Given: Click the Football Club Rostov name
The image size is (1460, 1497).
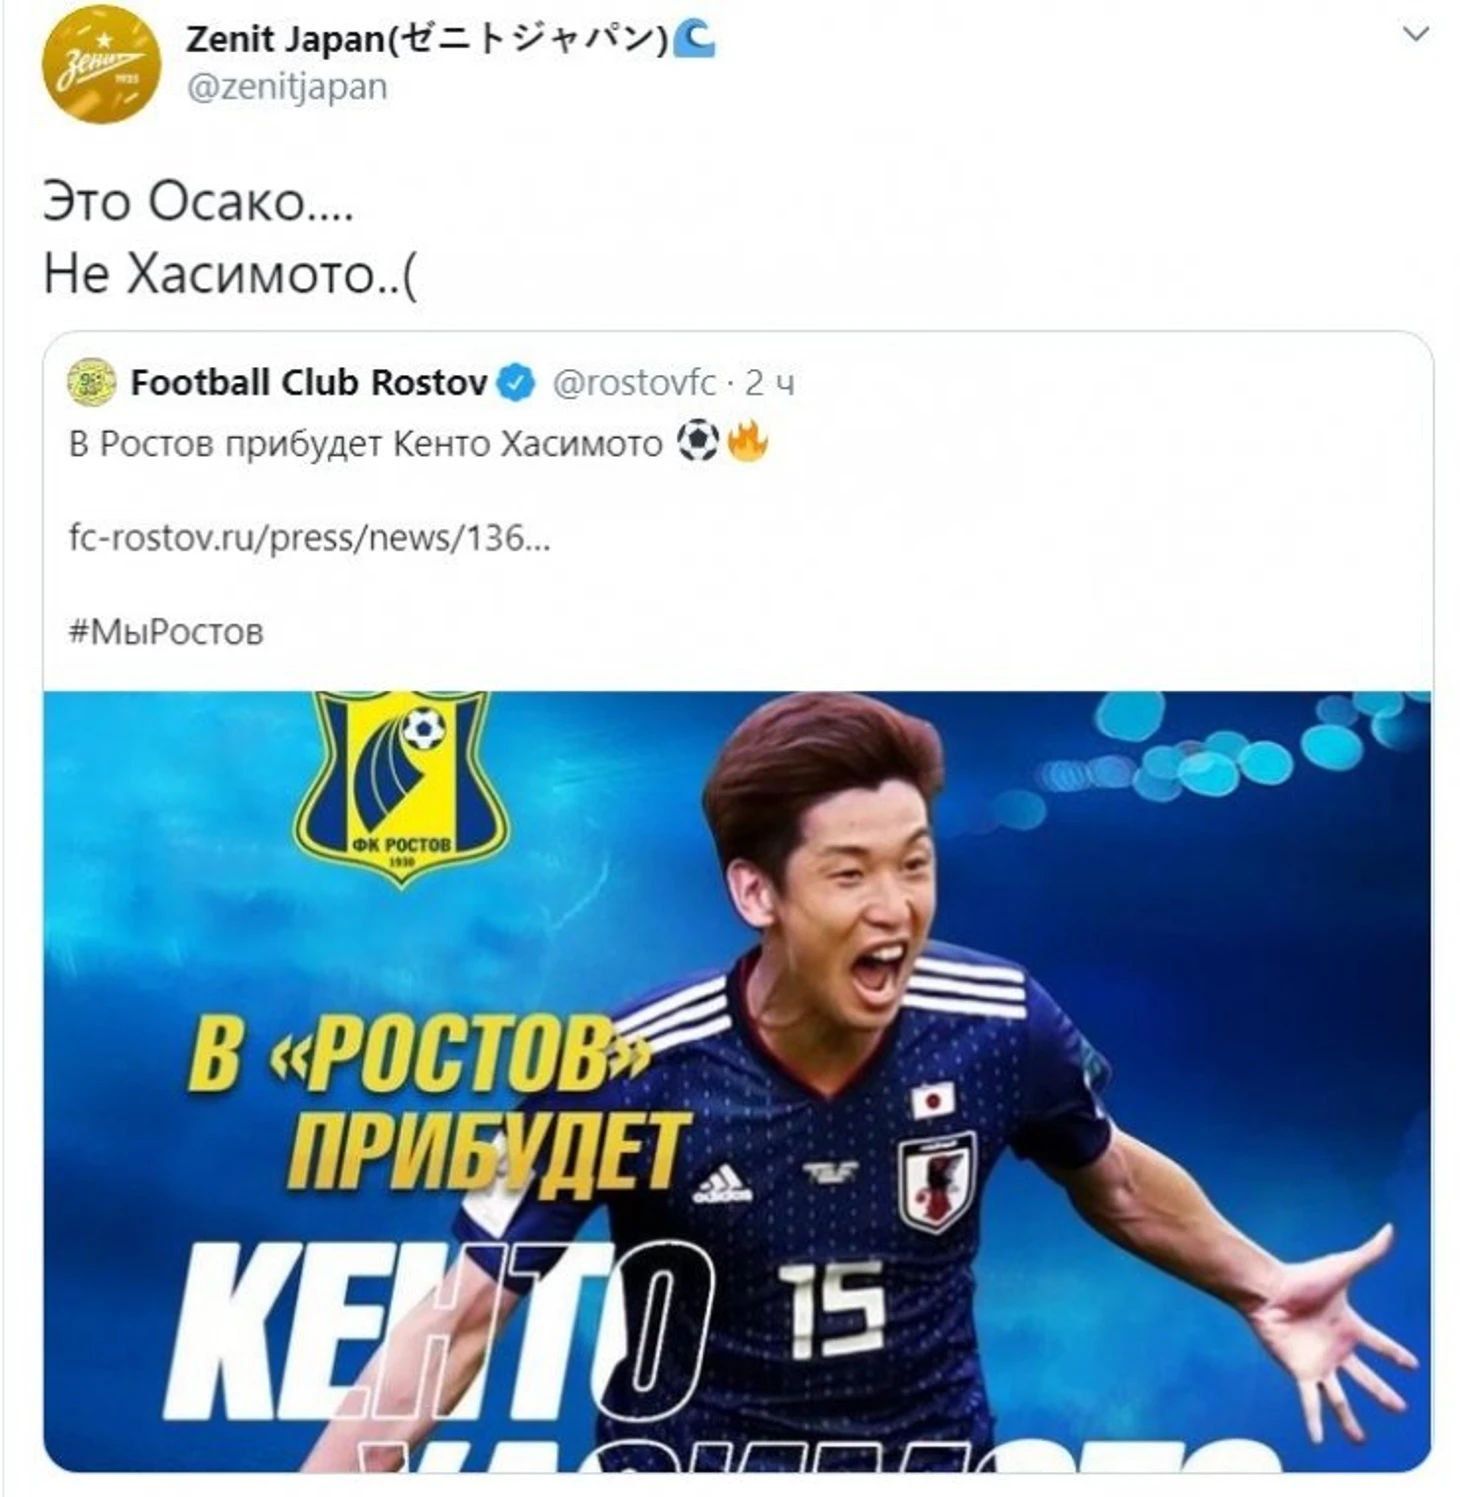Looking at the screenshot, I should coord(309,382).
